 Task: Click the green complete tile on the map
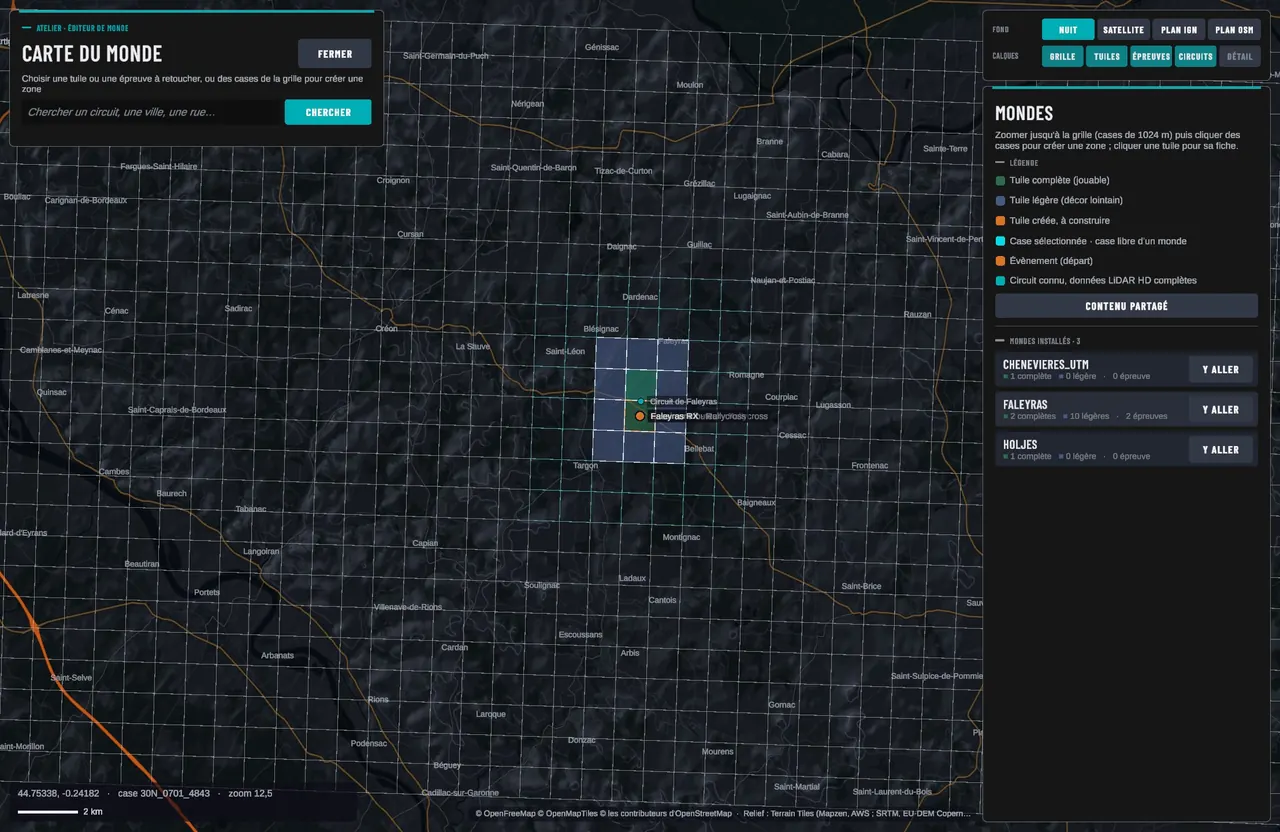pyautogui.click(x=640, y=385)
